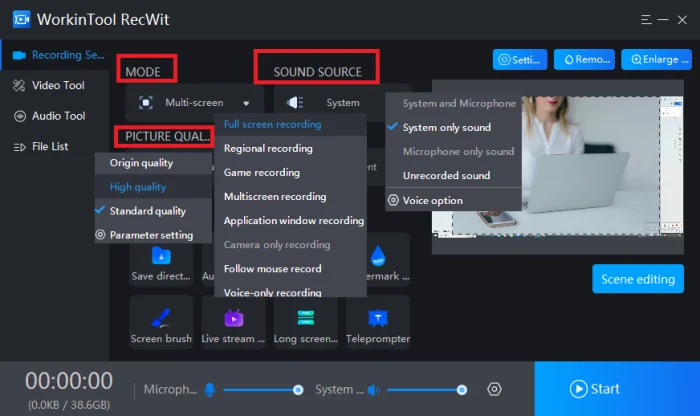Select Standard quality option
Screen dimensions: 700x416
point(154,211)
